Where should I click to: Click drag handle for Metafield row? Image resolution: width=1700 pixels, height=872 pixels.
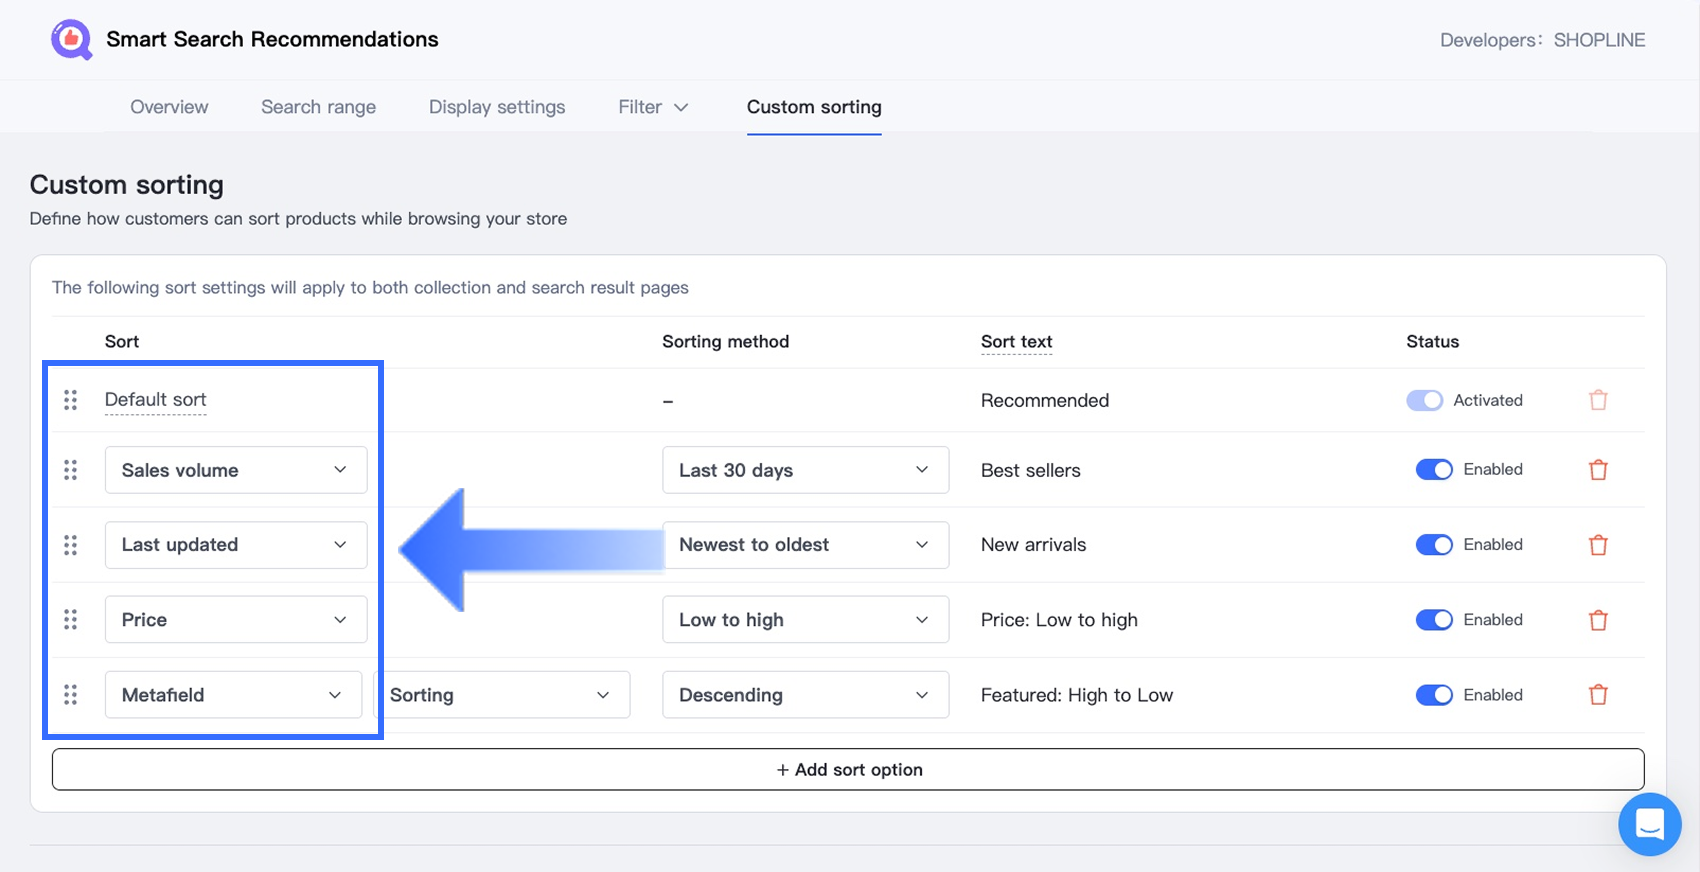[71, 695]
